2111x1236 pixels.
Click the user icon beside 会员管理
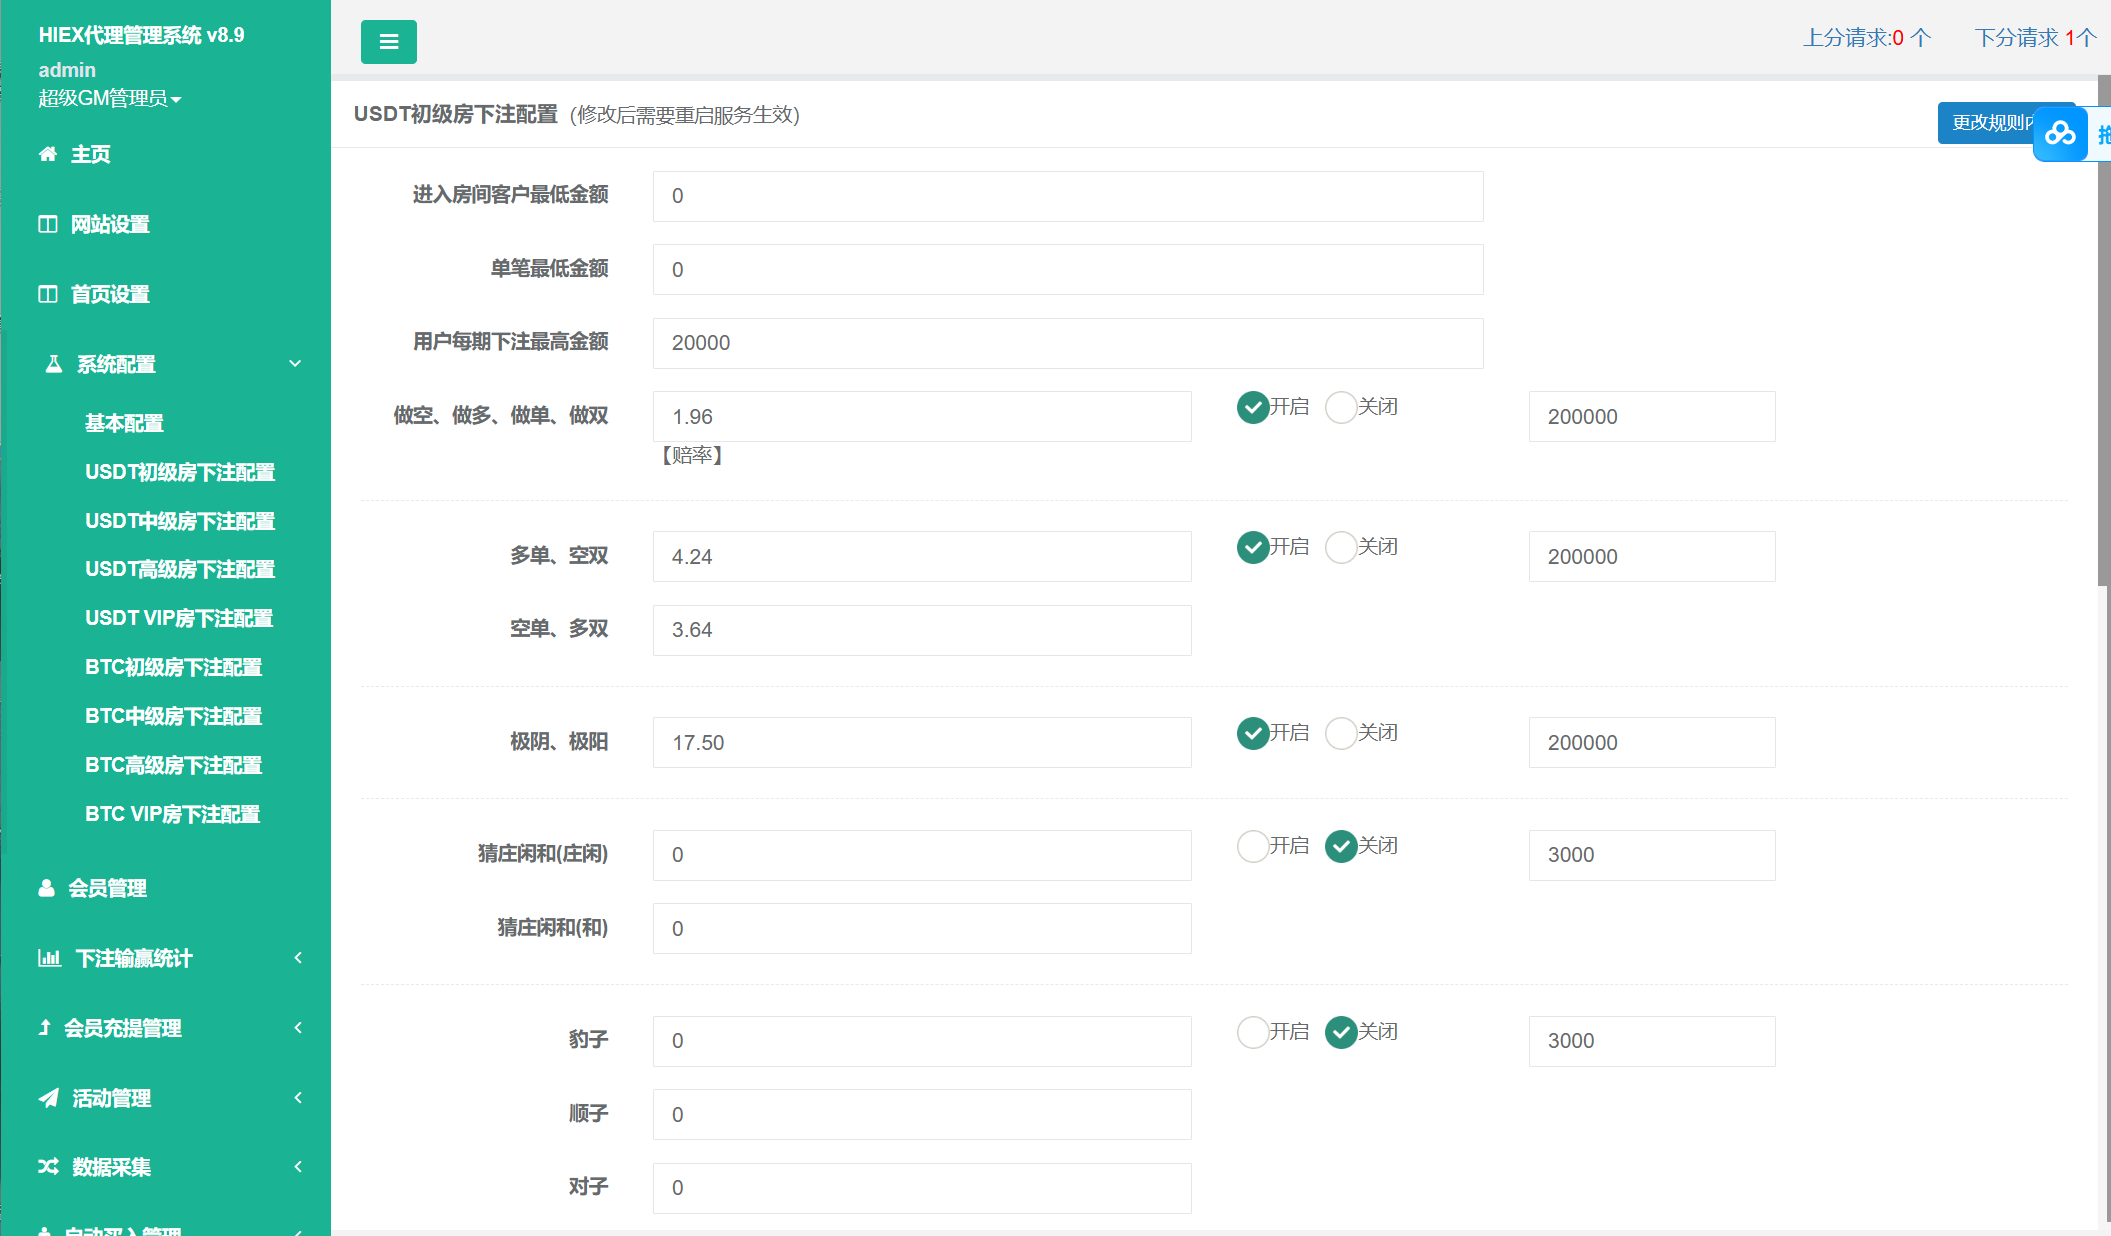coord(46,888)
